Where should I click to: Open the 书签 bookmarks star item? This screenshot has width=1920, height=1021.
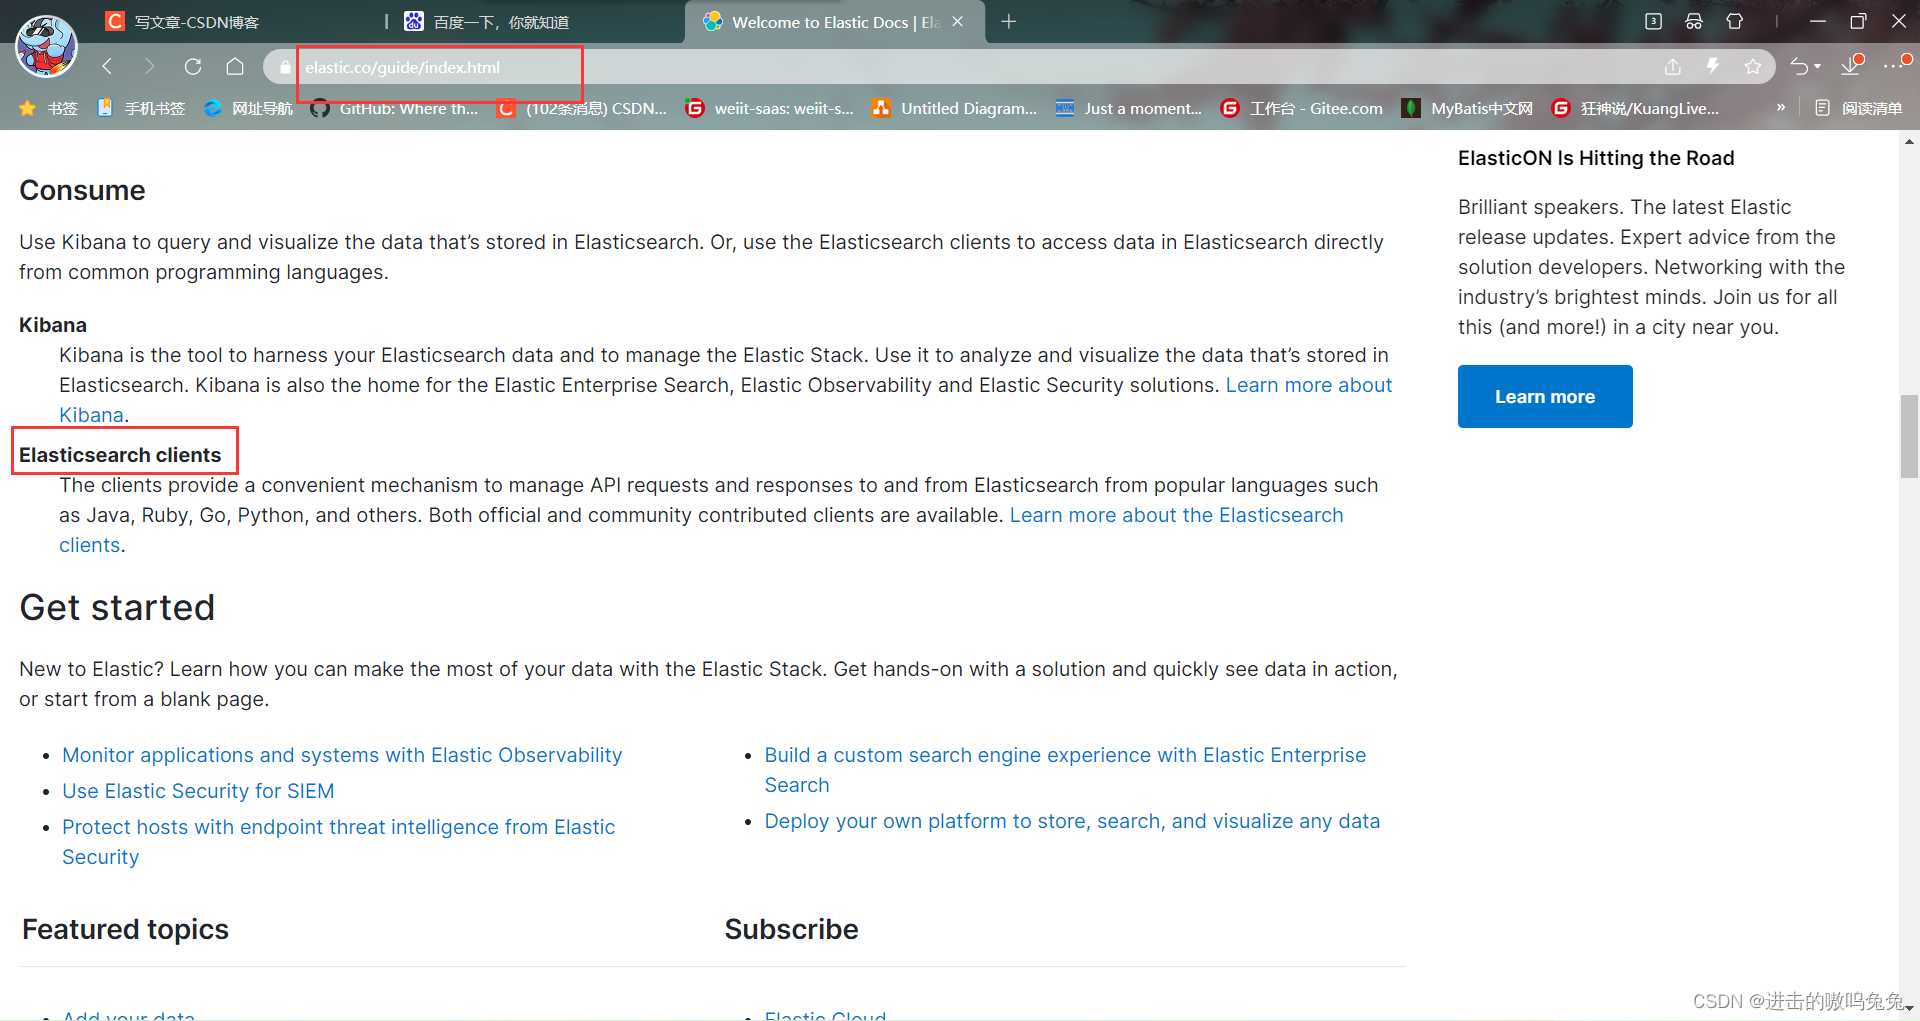[x=48, y=108]
